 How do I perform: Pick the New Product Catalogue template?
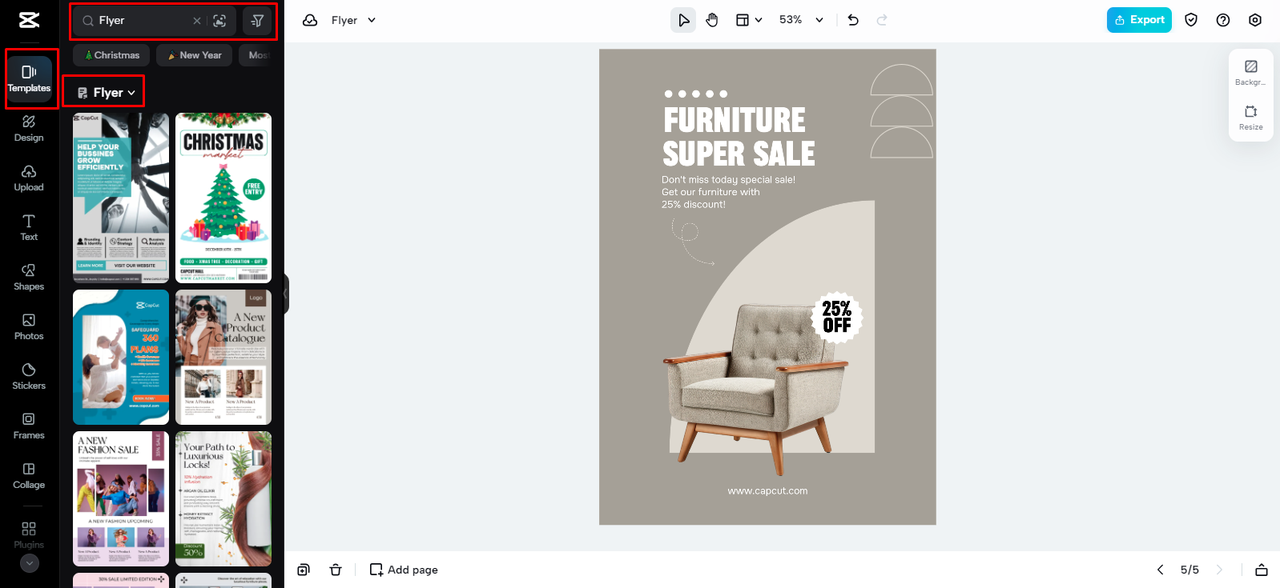tap(223, 357)
